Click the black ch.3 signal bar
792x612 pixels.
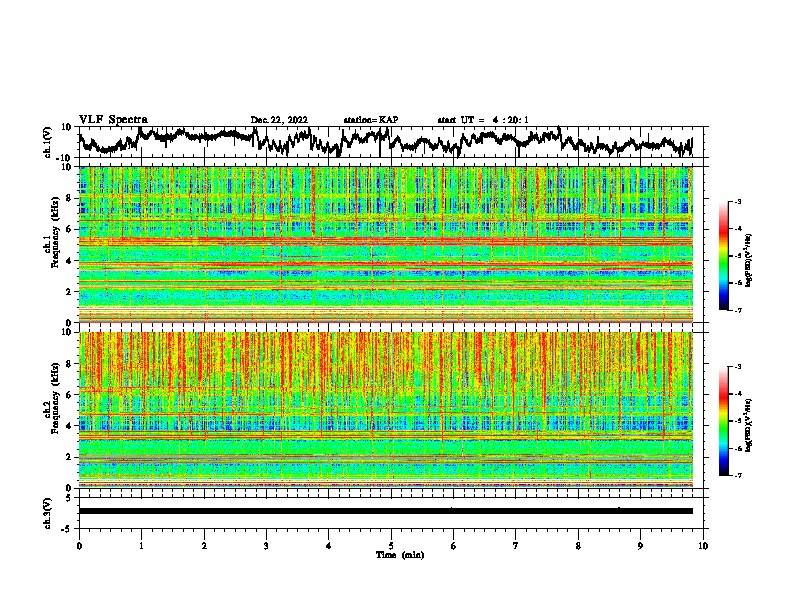click(x=386, y=511)
